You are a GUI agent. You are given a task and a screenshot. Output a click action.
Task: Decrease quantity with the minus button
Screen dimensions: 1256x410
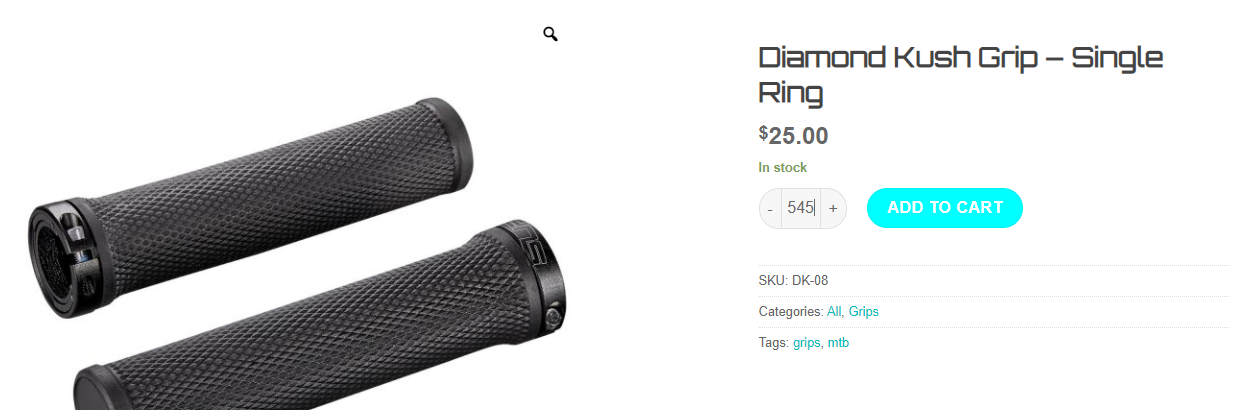[x=770, y=208]
